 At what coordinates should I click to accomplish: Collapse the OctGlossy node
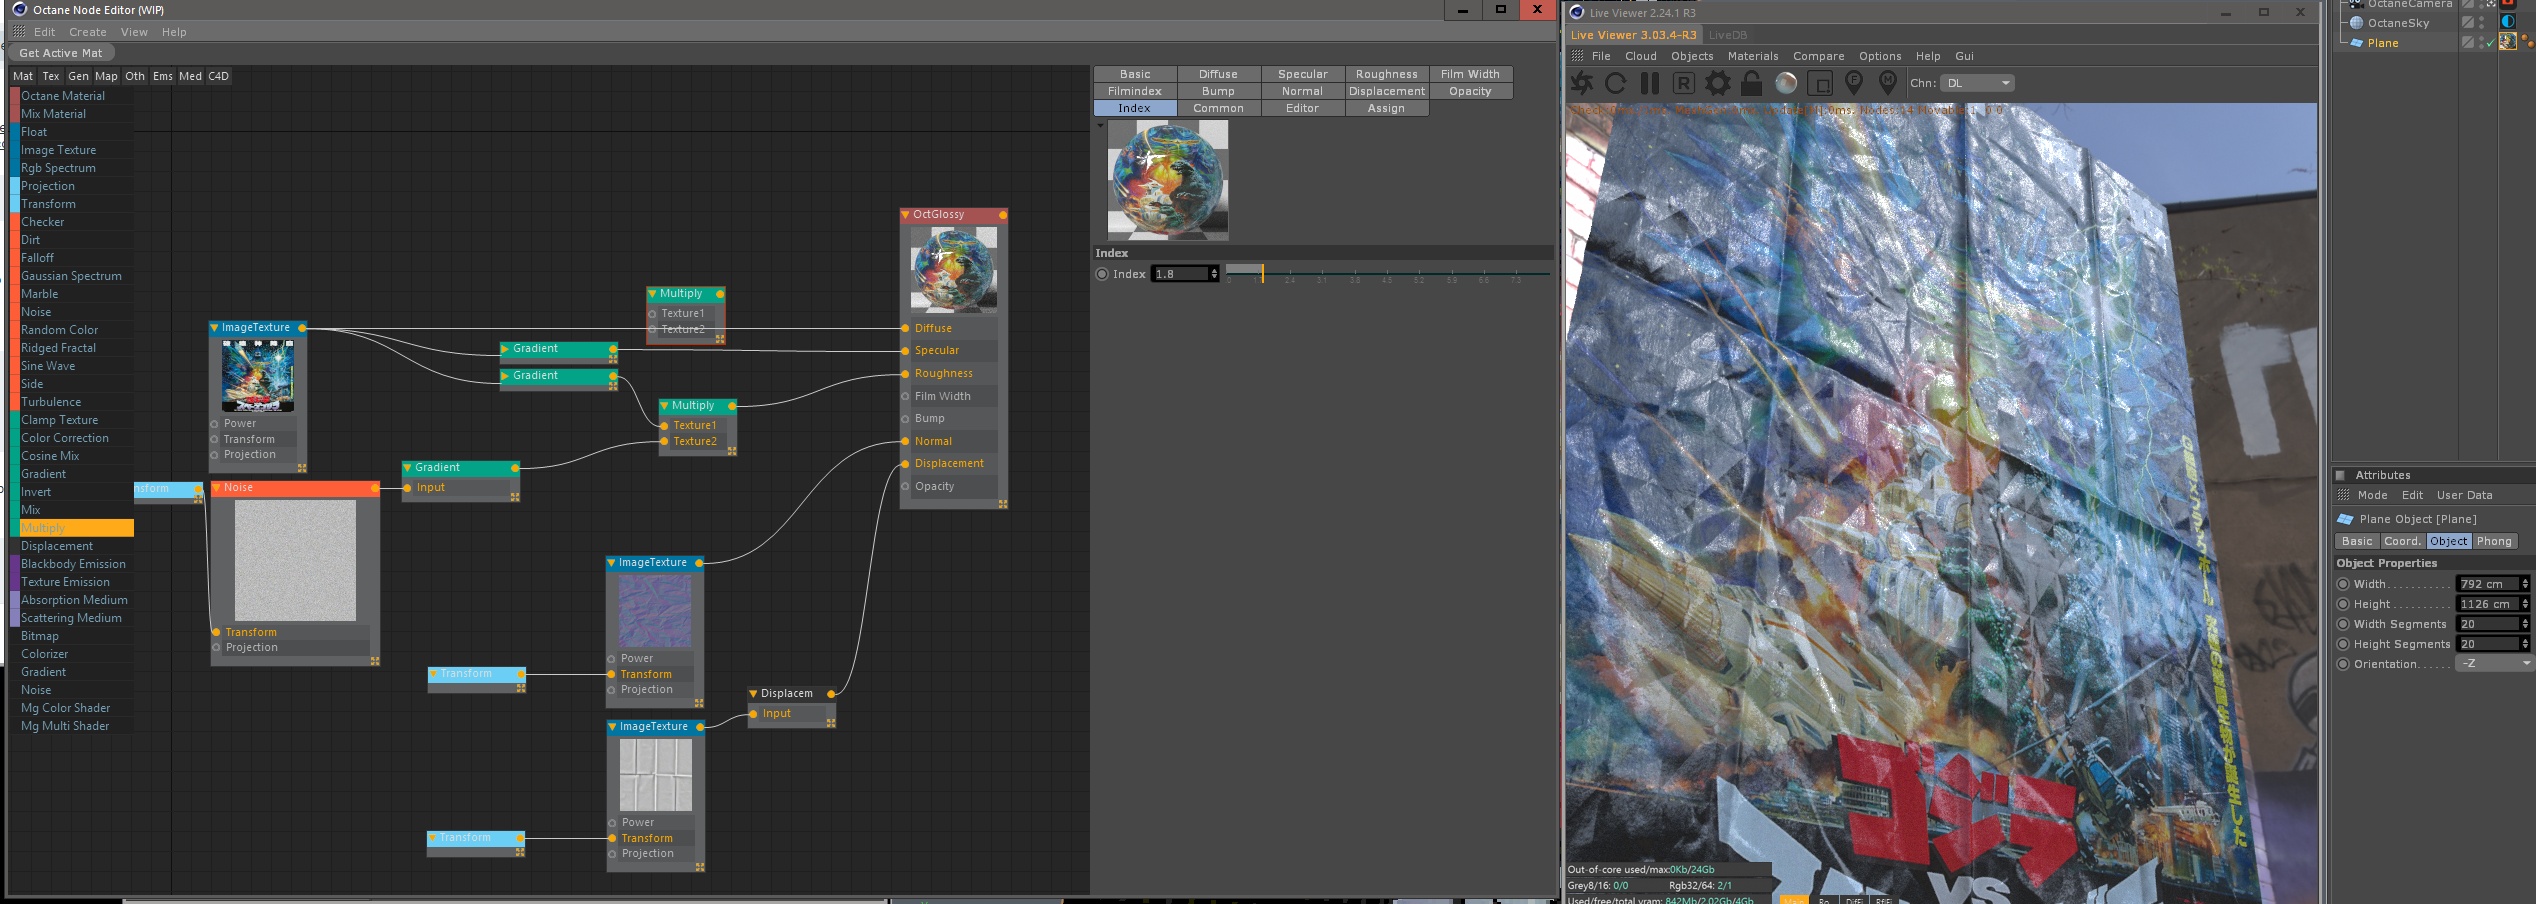905,215
